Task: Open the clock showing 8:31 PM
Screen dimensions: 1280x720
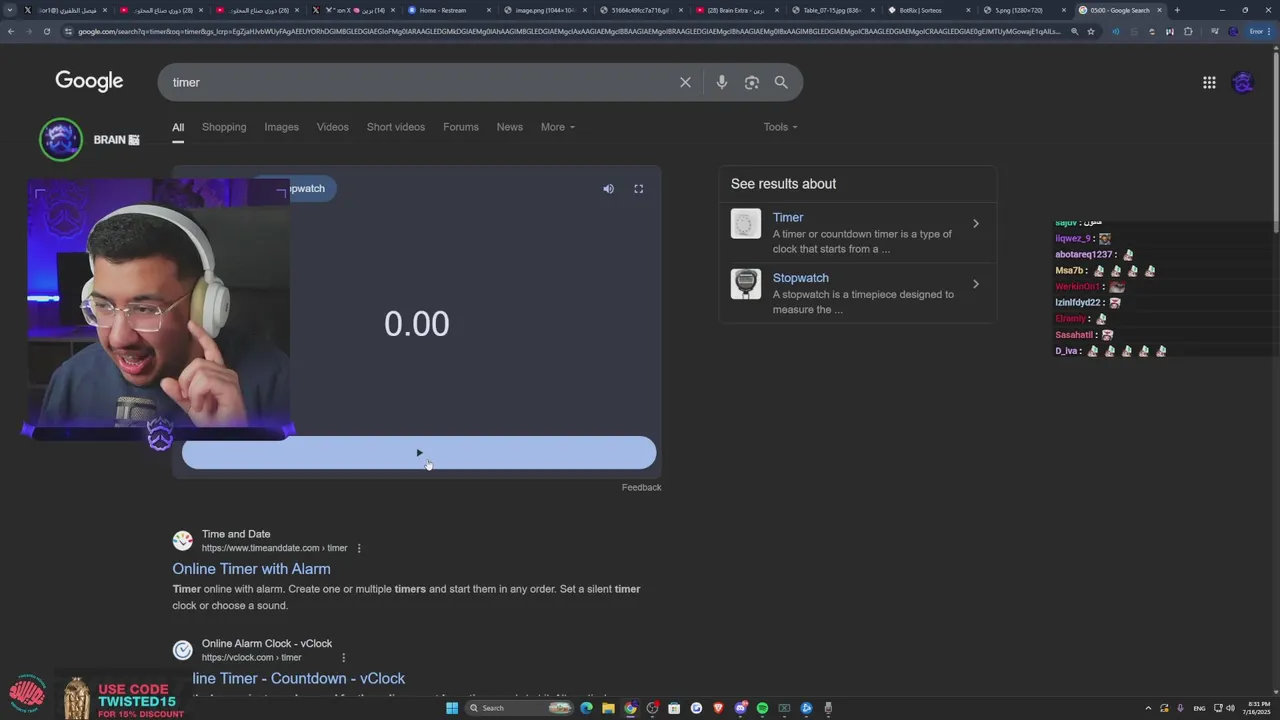Action: pyautogui.click(x=1255, y=708)
